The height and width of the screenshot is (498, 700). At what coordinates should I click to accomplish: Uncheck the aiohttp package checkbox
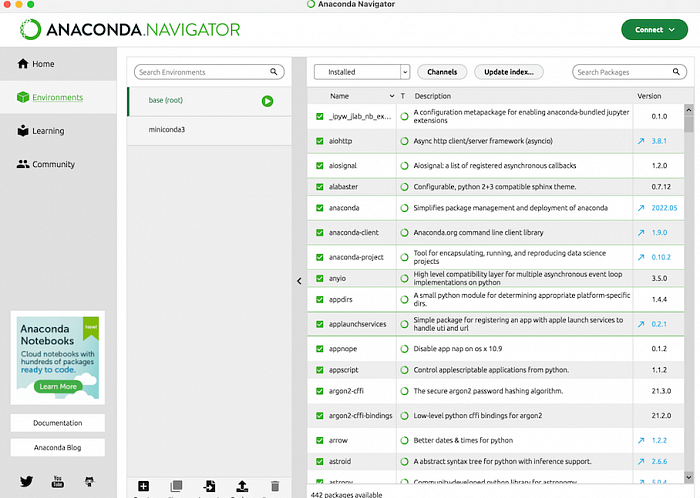320,141
